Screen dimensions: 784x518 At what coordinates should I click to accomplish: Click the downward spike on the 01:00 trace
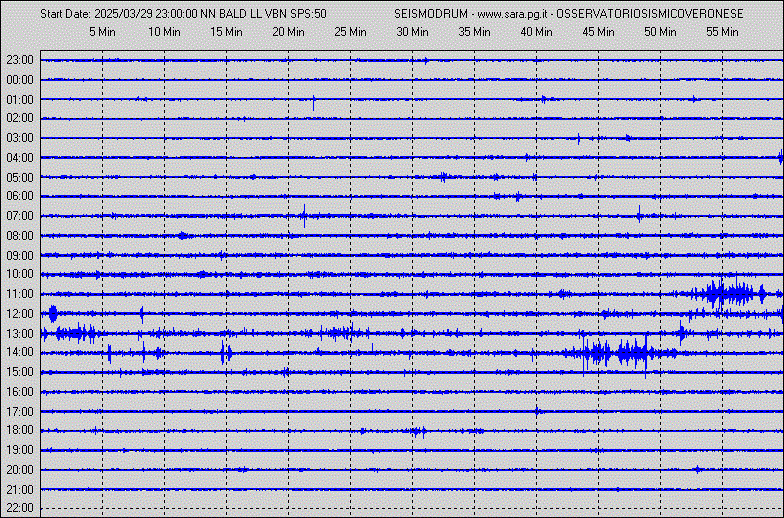314,103
